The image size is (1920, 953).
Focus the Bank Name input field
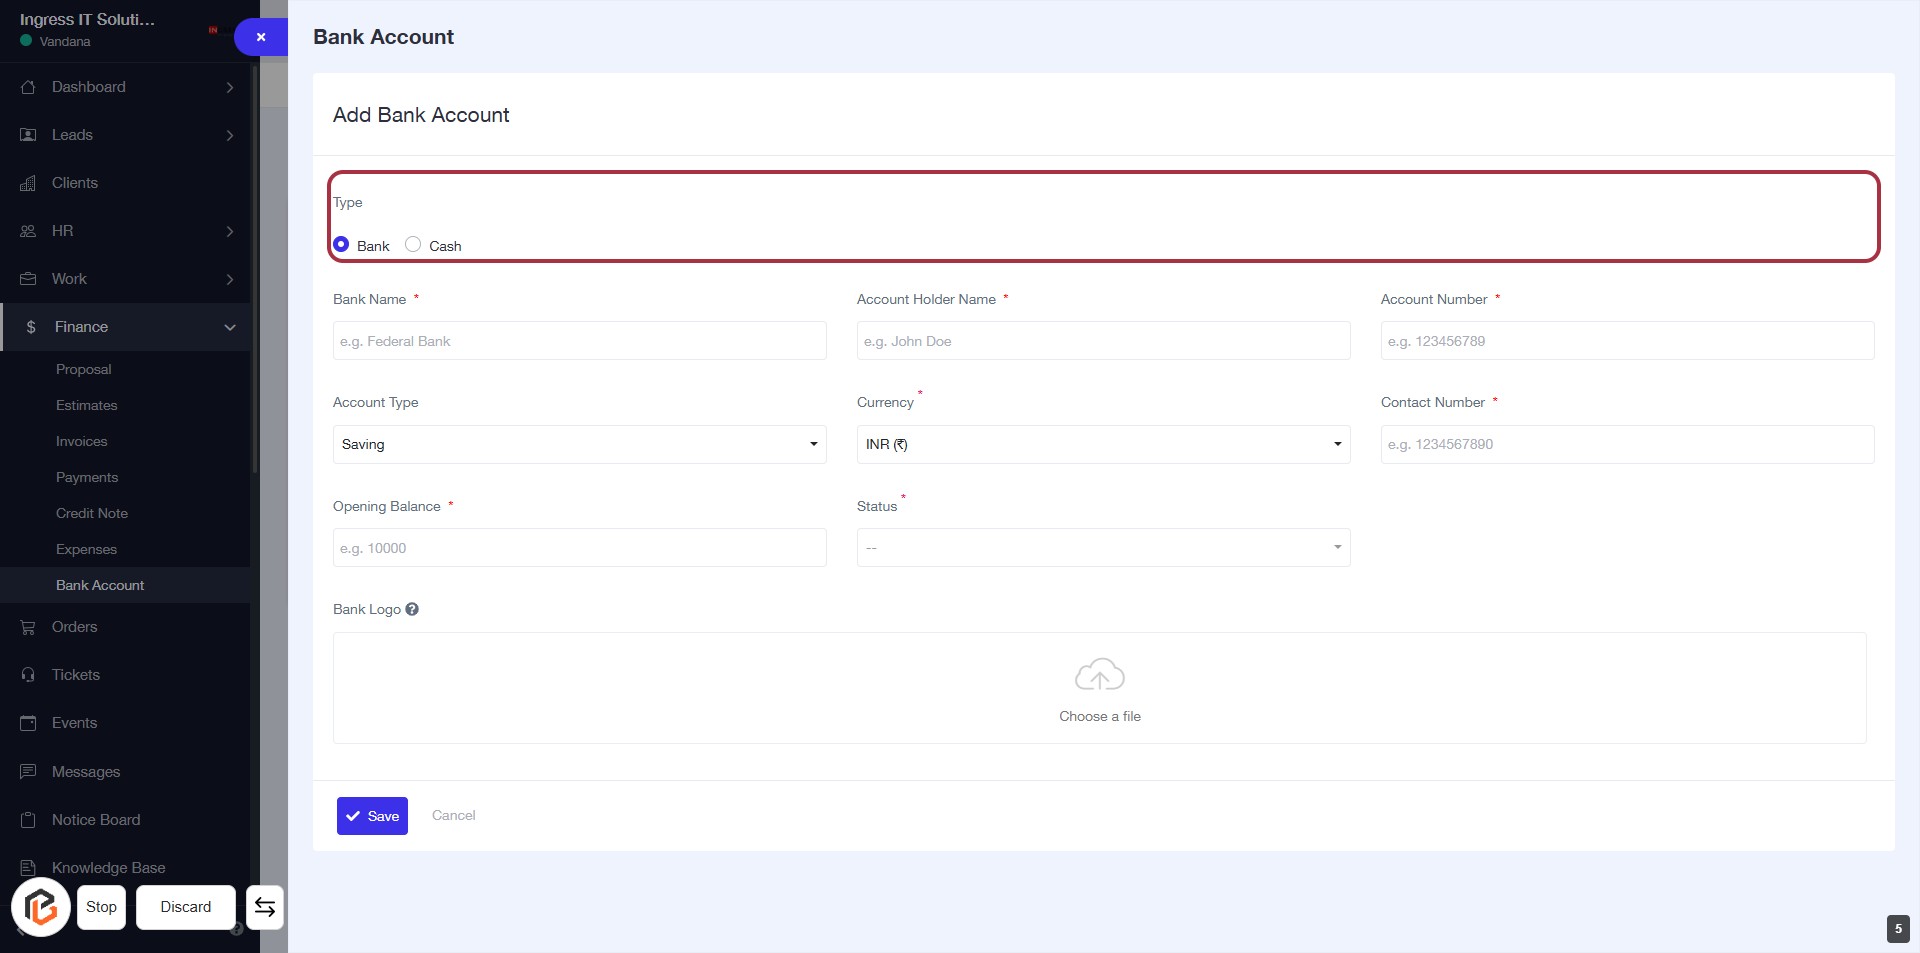[579, 341]
